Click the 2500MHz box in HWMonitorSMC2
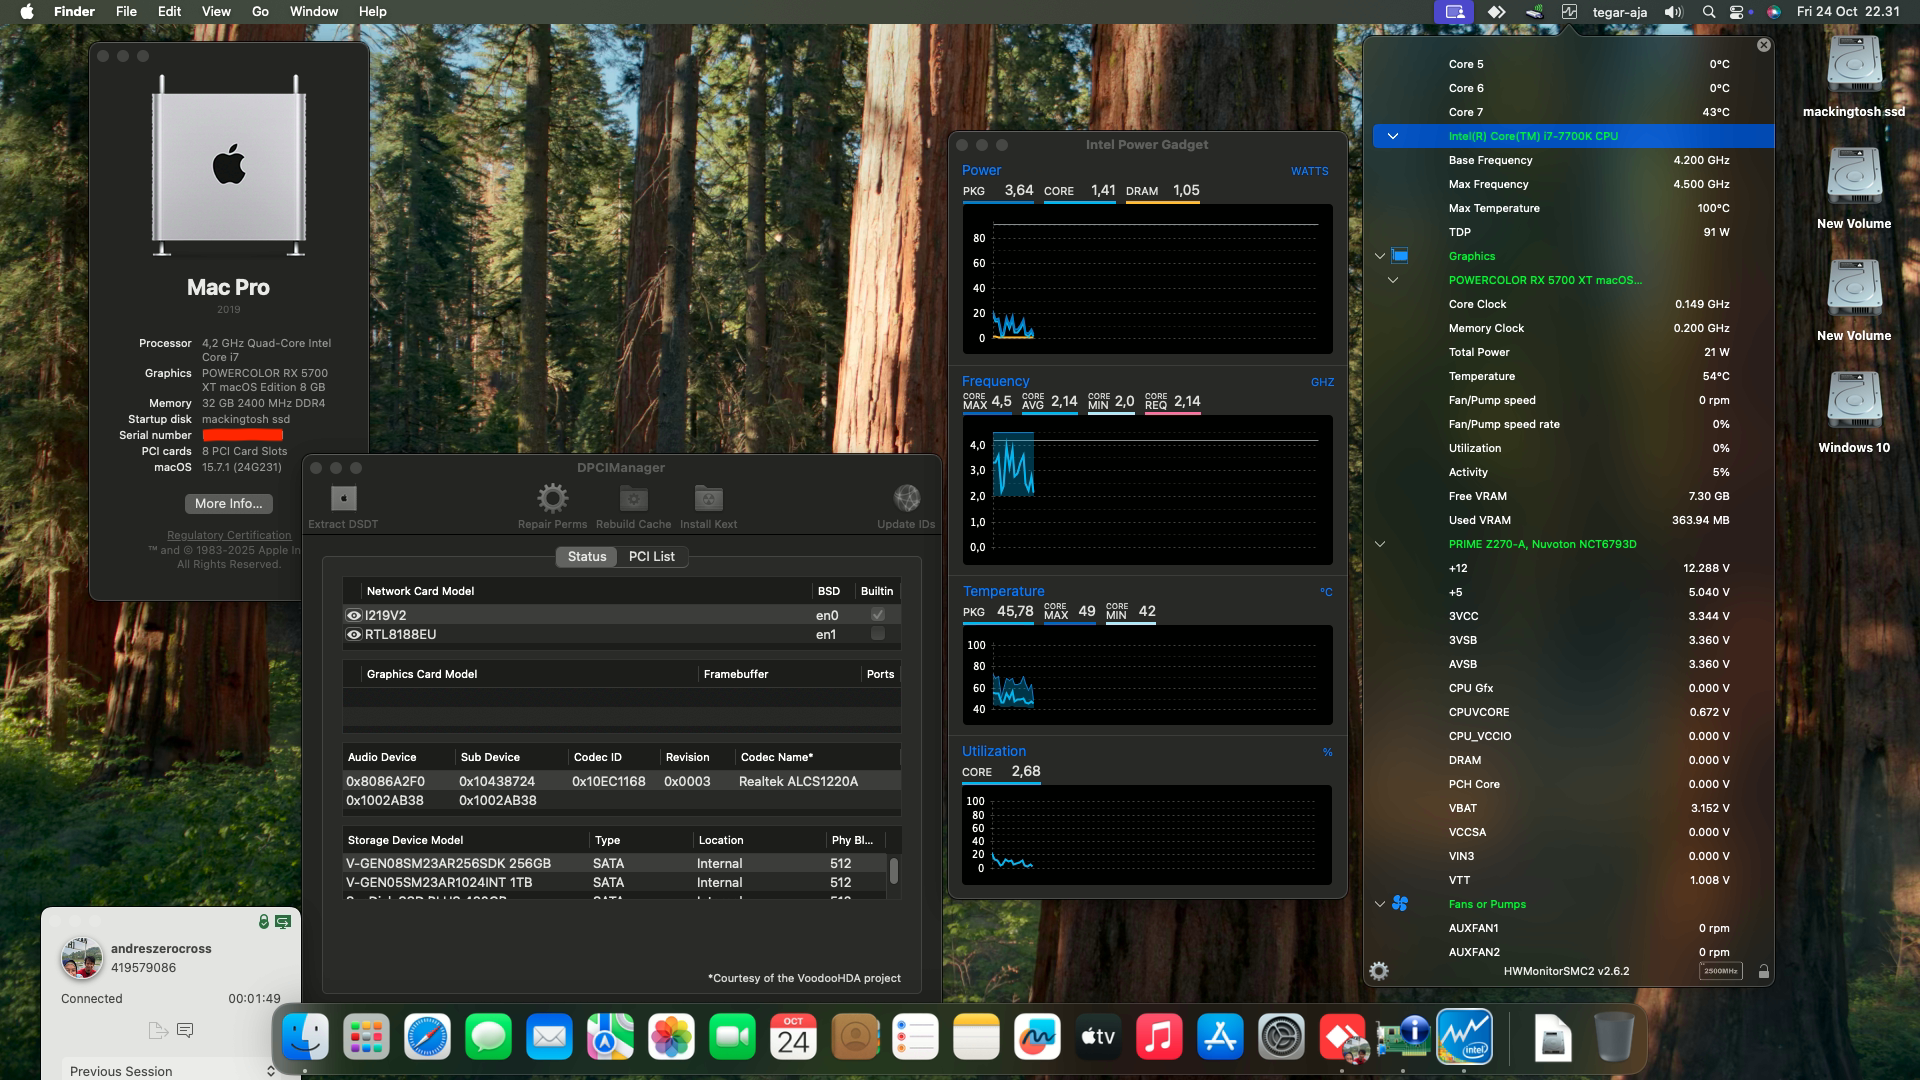 [1720, 971]
